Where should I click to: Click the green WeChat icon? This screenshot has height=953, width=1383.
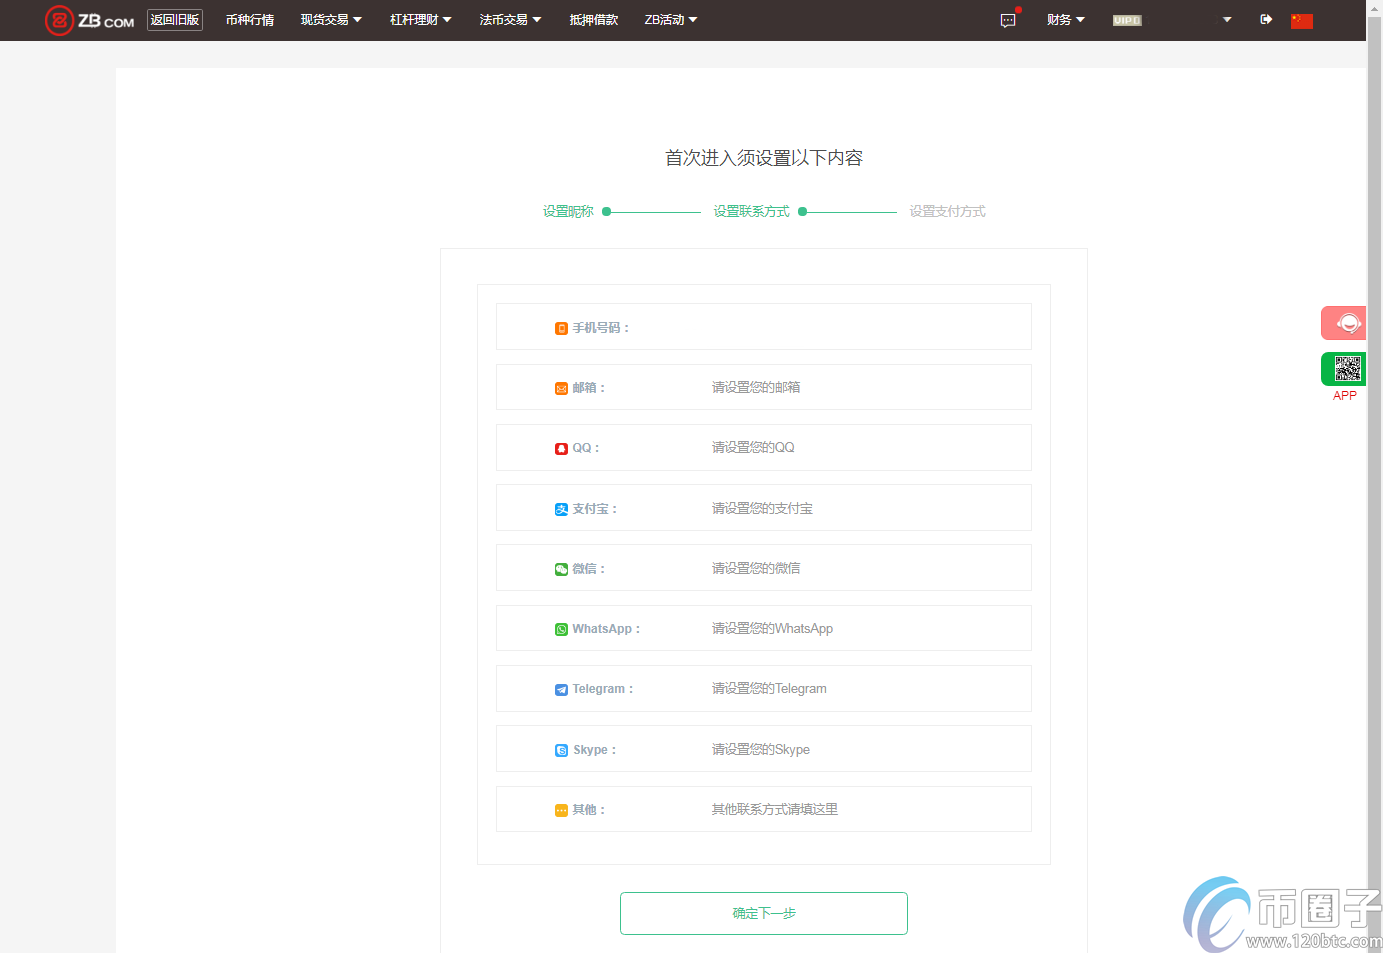click(x=561, y=569)
